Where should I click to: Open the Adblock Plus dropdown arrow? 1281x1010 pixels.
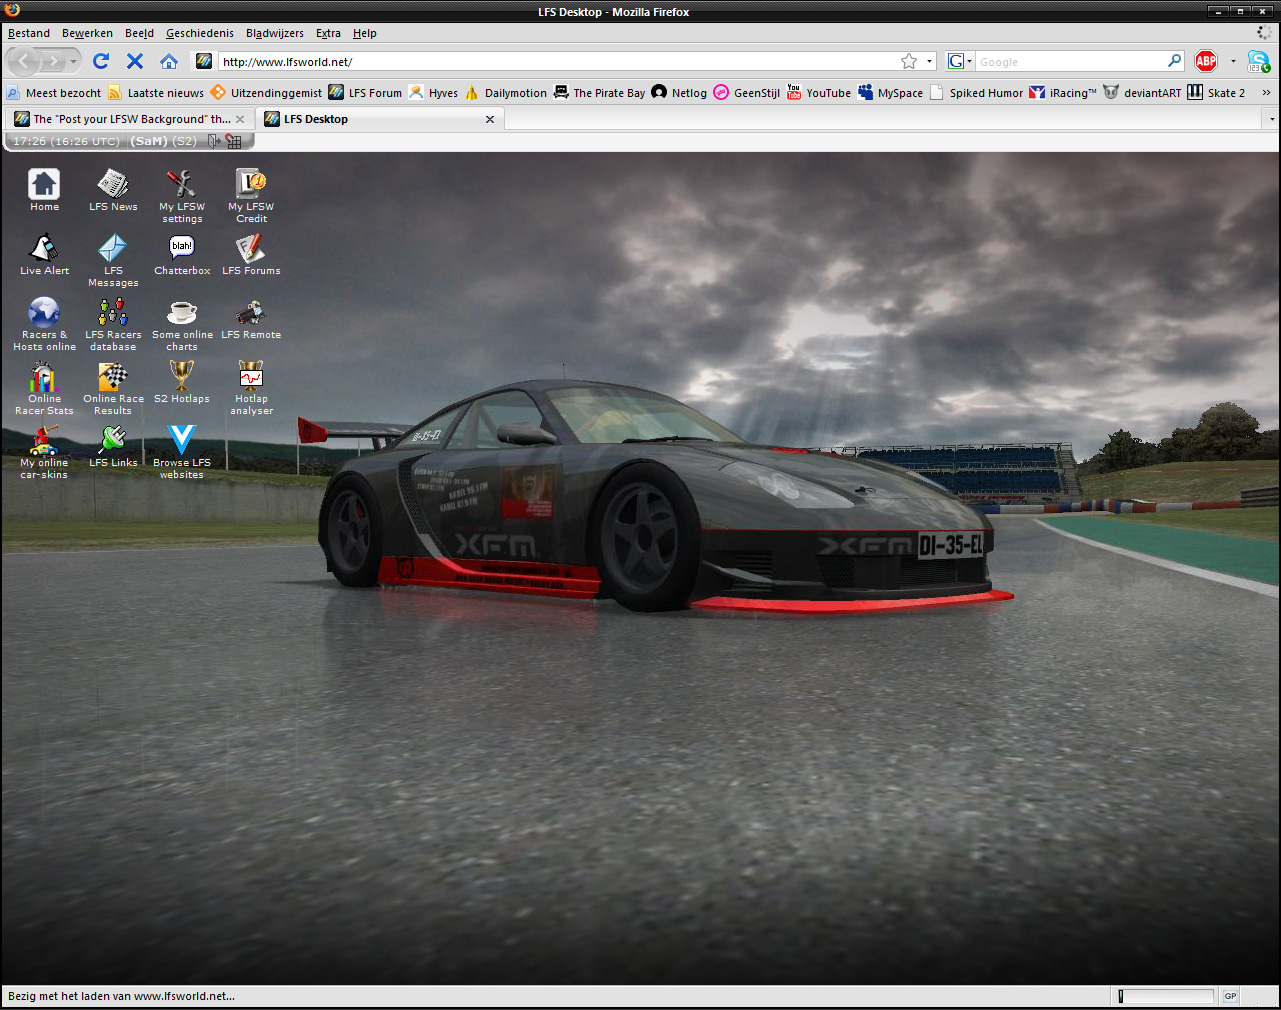pos(1233,61)
